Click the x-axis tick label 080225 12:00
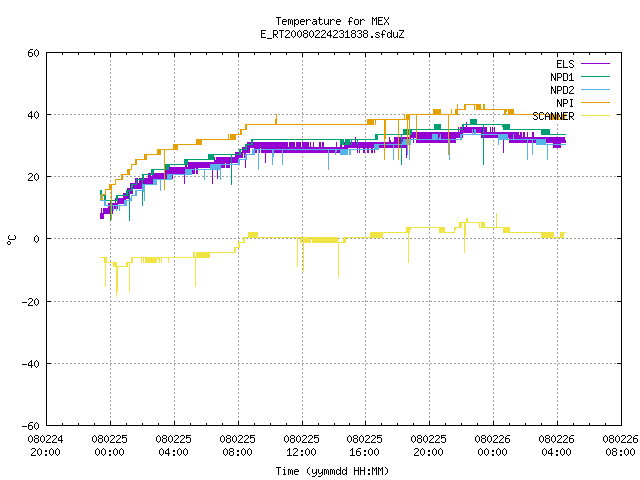This screenshot has width=640, height=480. tap(302, 446)
